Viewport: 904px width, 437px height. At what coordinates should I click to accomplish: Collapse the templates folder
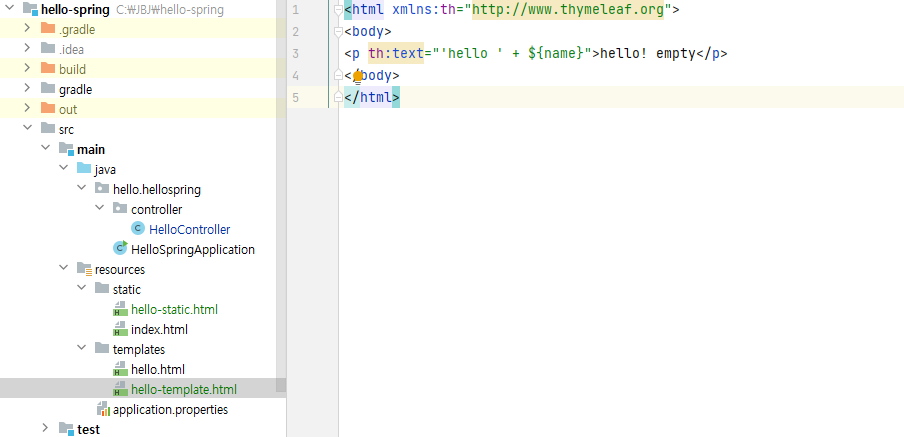pyautogui.click(x=81, y=349)
